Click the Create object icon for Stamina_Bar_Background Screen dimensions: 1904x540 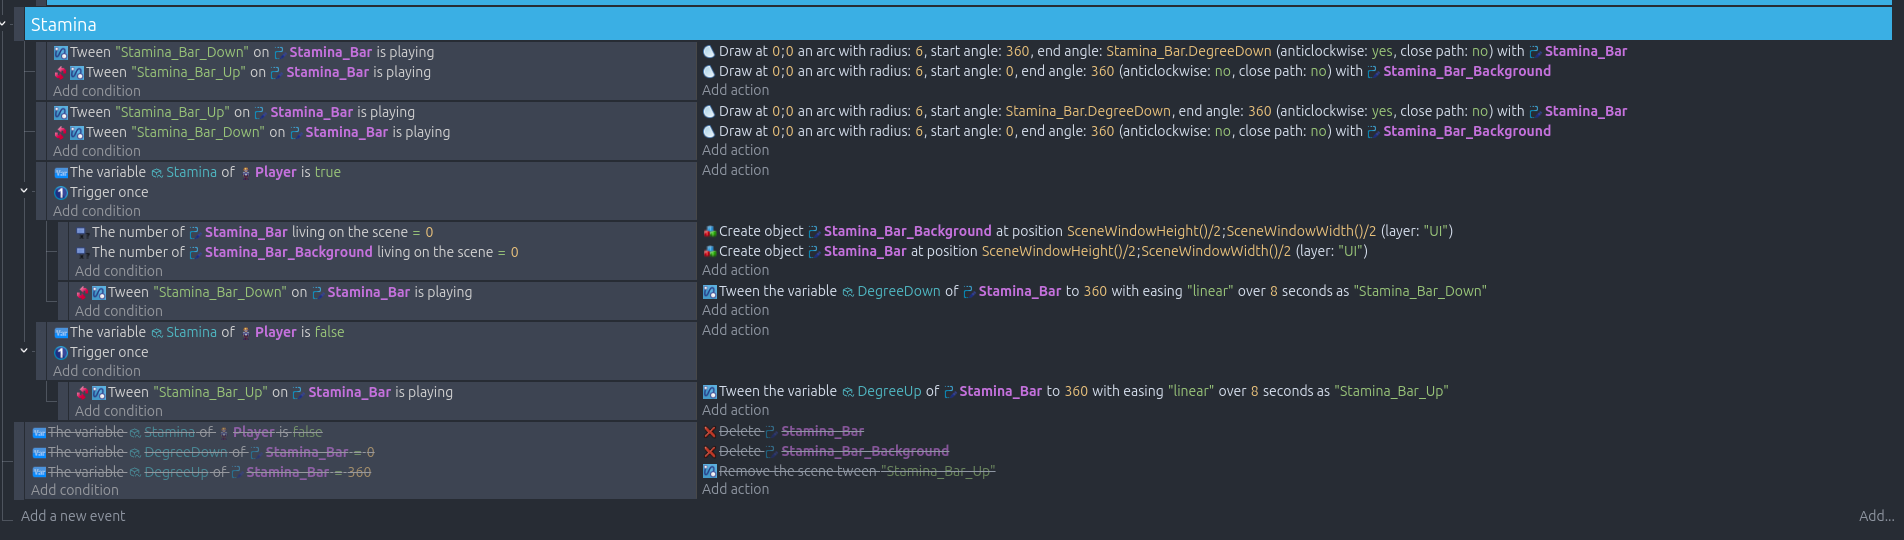(x=709, y=232)
